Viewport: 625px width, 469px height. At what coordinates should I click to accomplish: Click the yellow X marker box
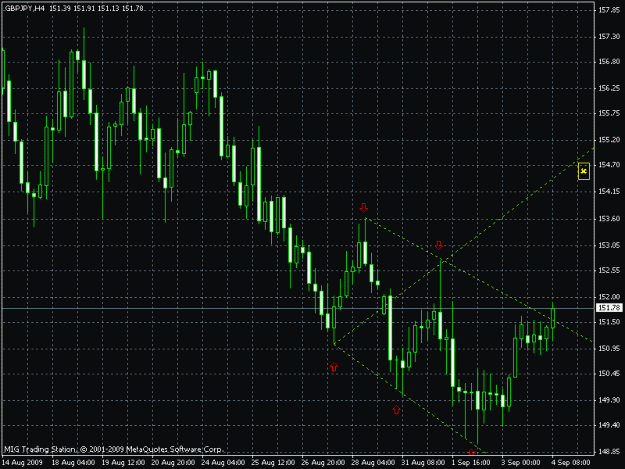[x=584, y=171]
